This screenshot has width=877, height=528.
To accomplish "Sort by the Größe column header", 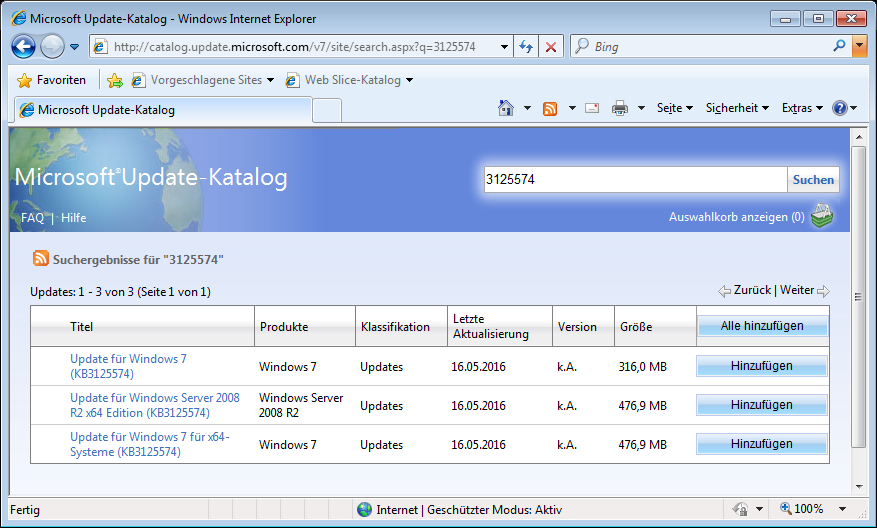I will pos(636,327).
